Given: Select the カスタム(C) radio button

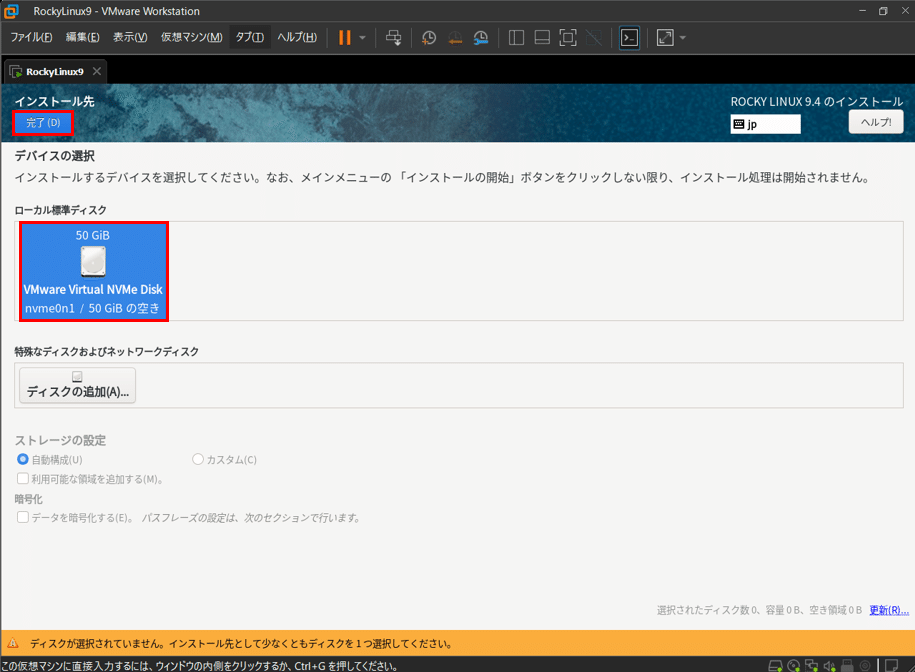Looking at the screenshot, I should (x=198, y=460).
